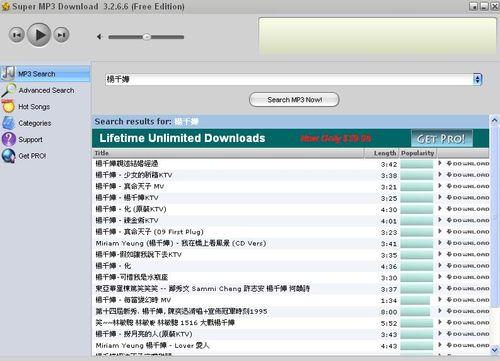This screenshot has width=500, height=361.
Task: Click inside the search keyword field
Action: pyautogui.click(x=289, y=79)
